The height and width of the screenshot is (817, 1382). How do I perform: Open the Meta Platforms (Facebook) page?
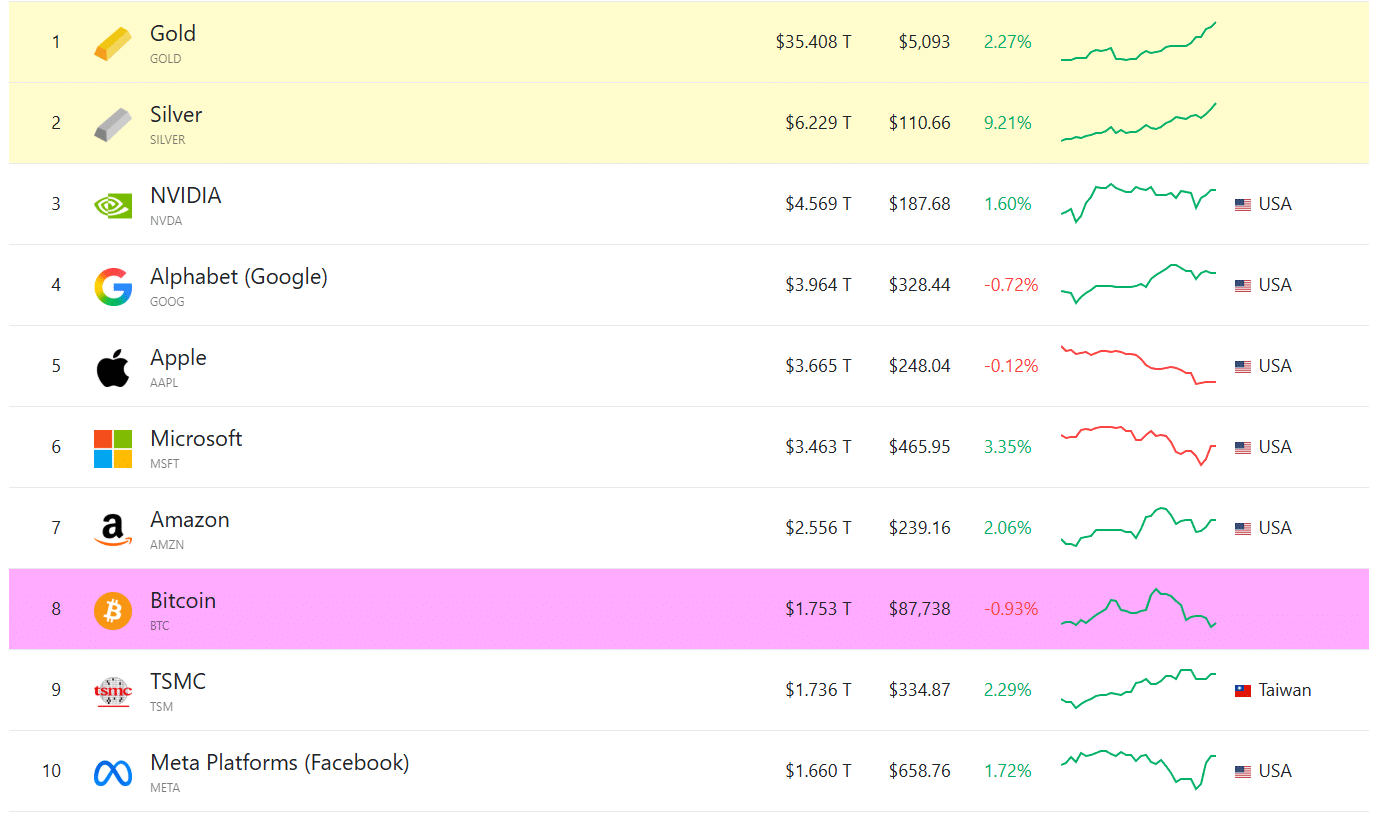[279, 763]
